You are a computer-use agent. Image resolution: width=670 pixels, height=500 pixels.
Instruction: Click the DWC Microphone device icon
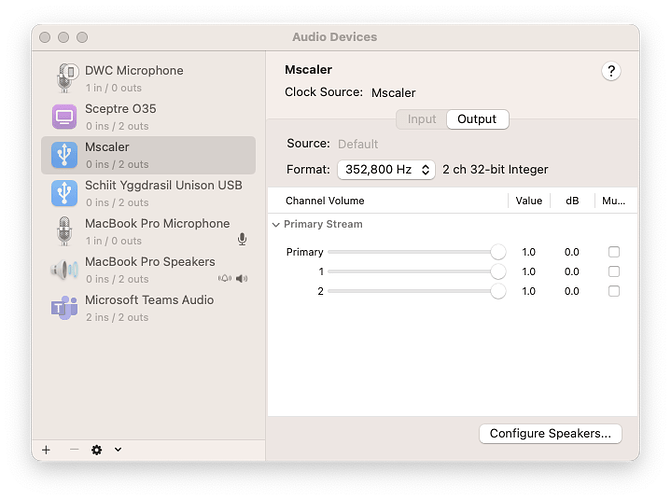click(65, 79)
